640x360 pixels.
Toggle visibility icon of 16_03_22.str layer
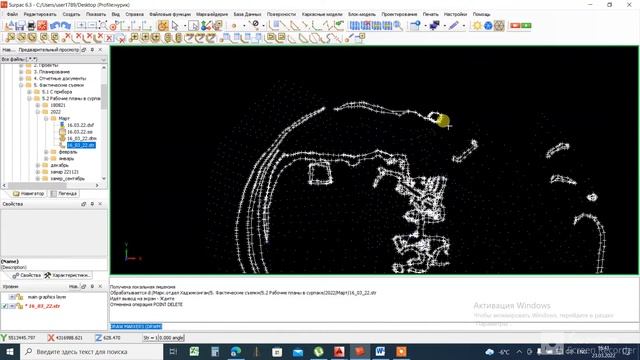pos(13,306)
